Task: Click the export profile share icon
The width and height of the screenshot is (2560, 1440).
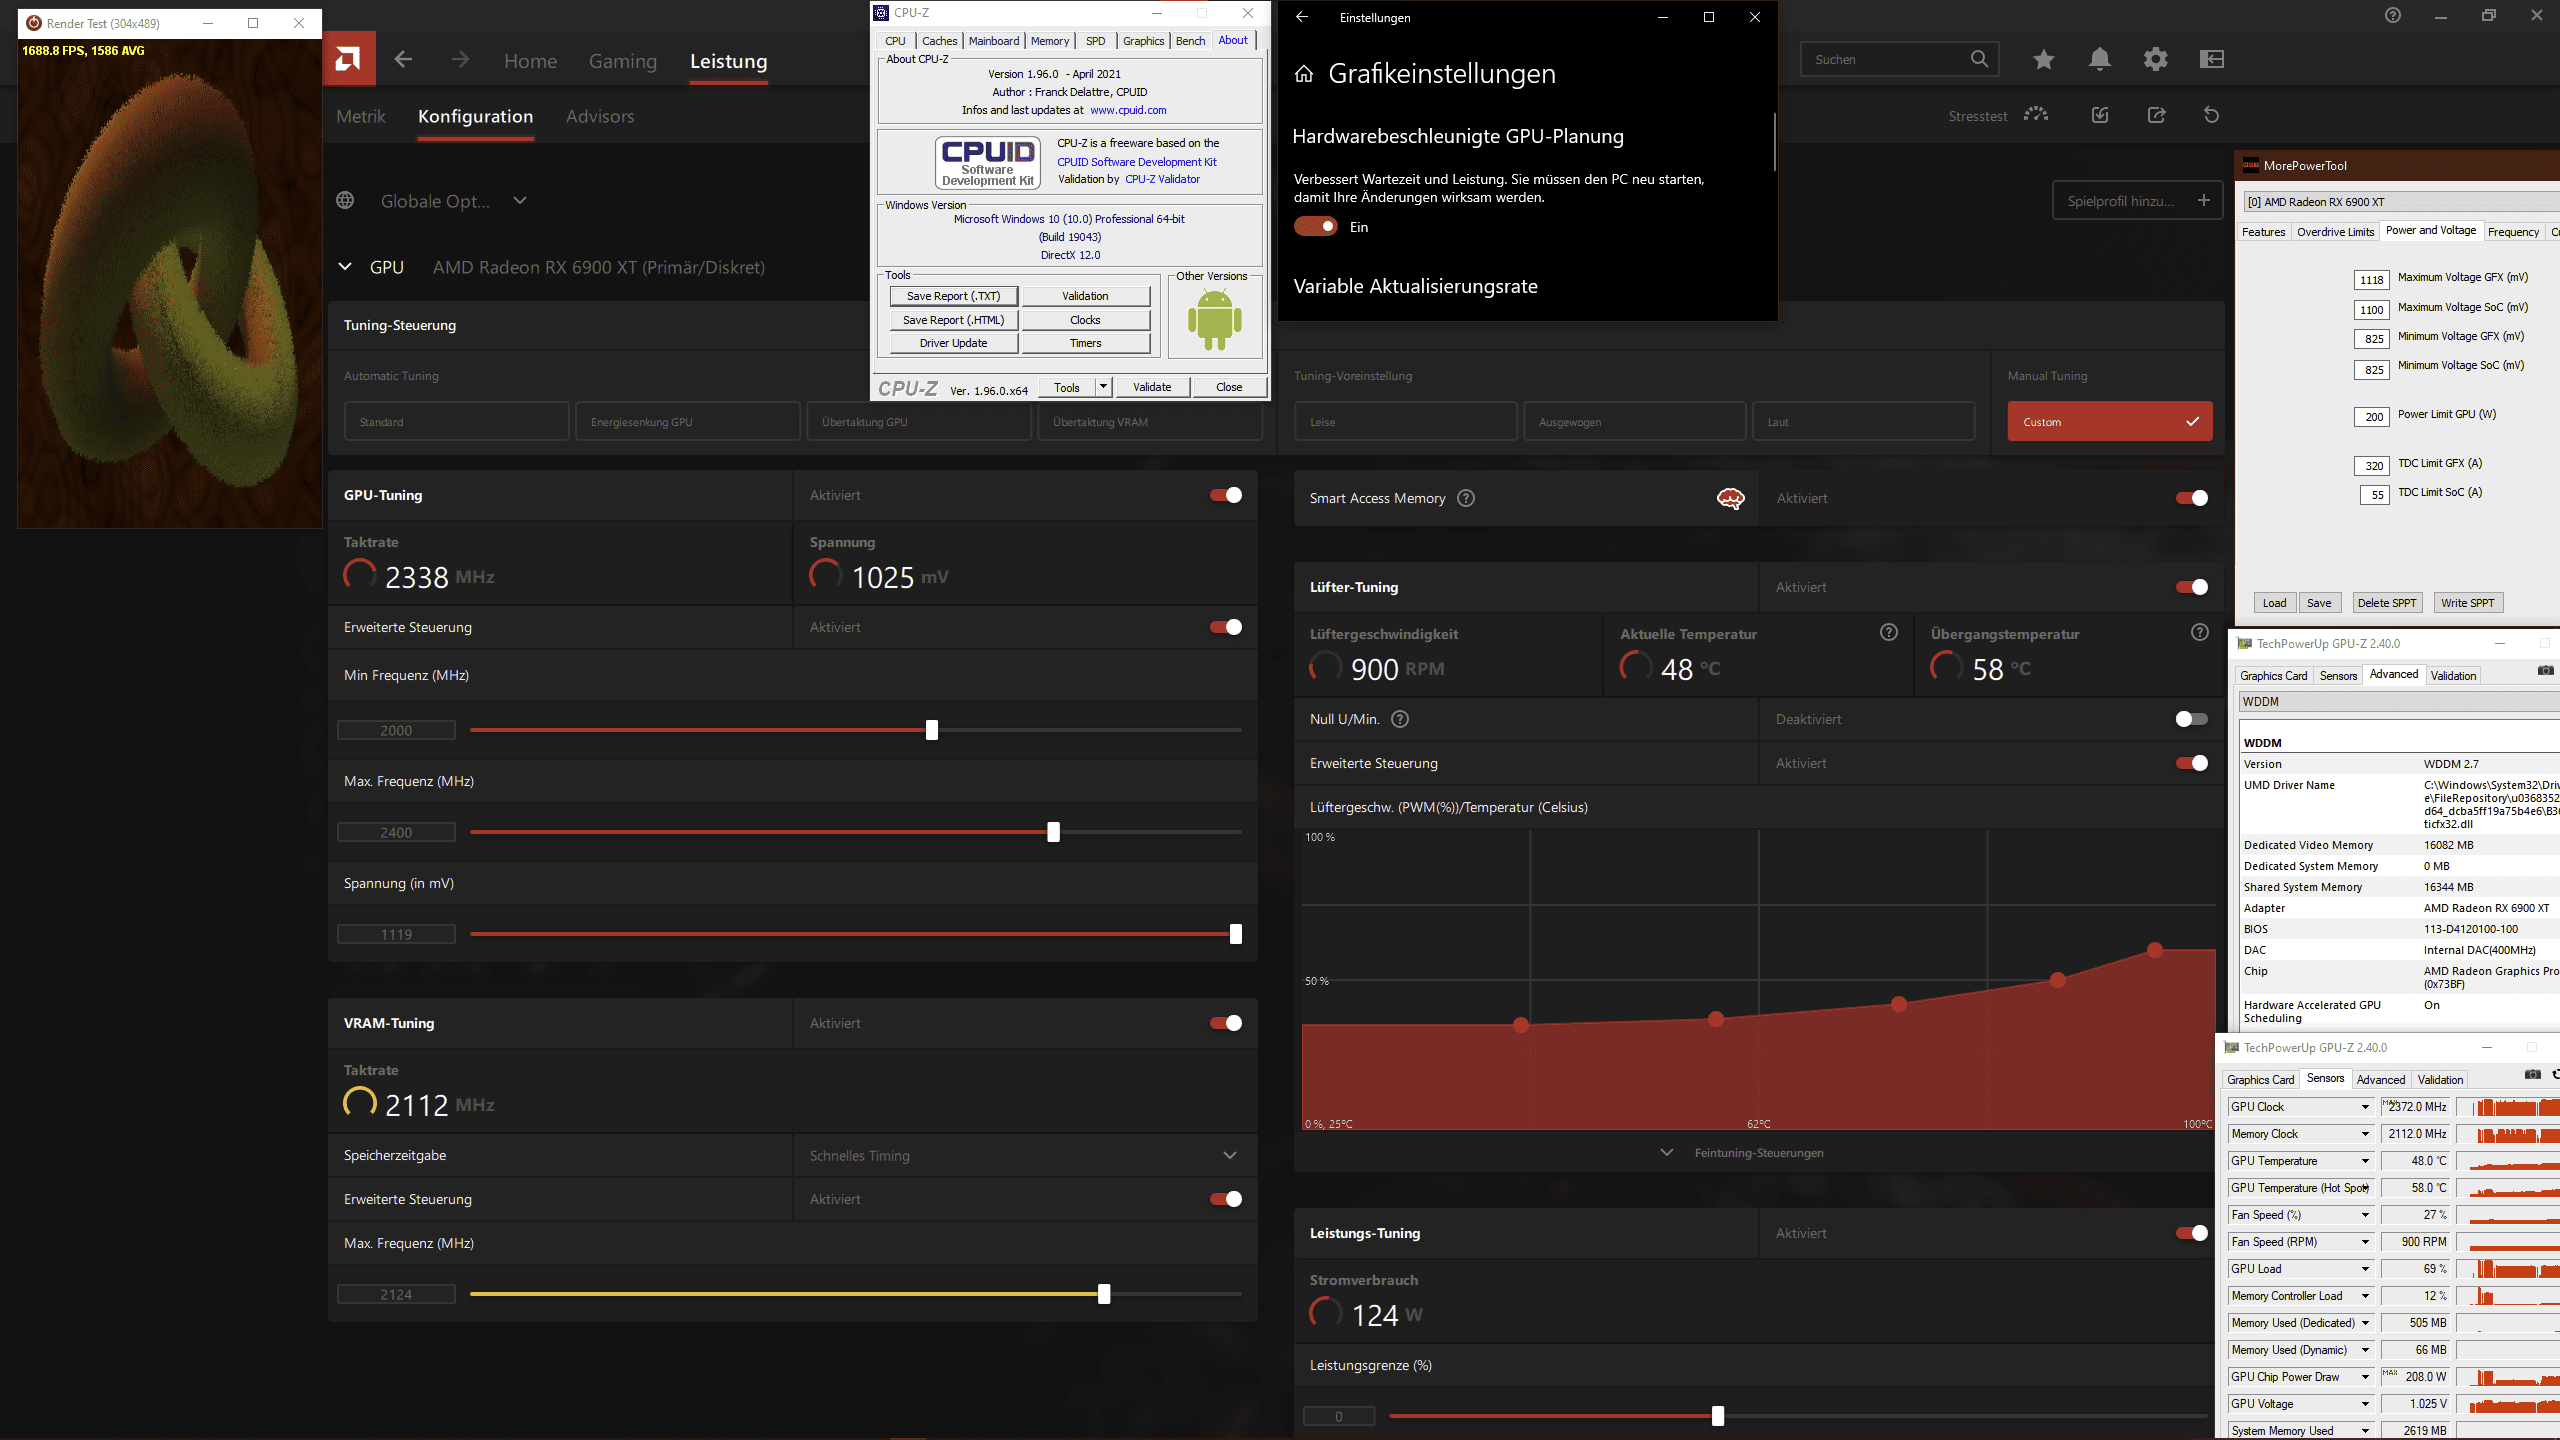Action: [x=2157, y=115]
